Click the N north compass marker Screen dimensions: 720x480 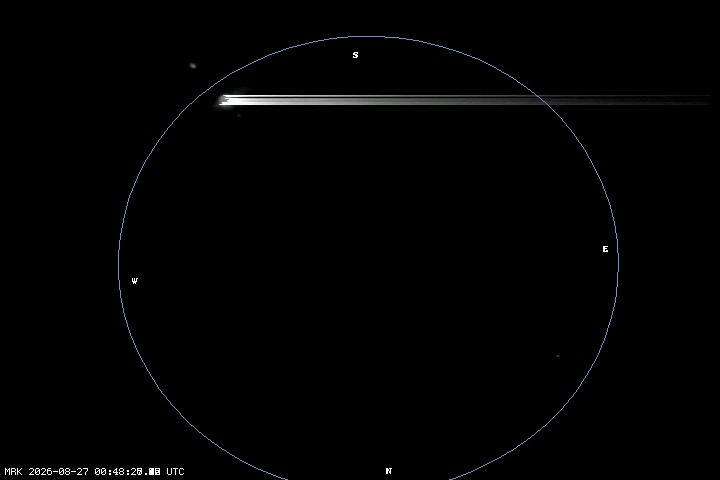tap(388, 471)
